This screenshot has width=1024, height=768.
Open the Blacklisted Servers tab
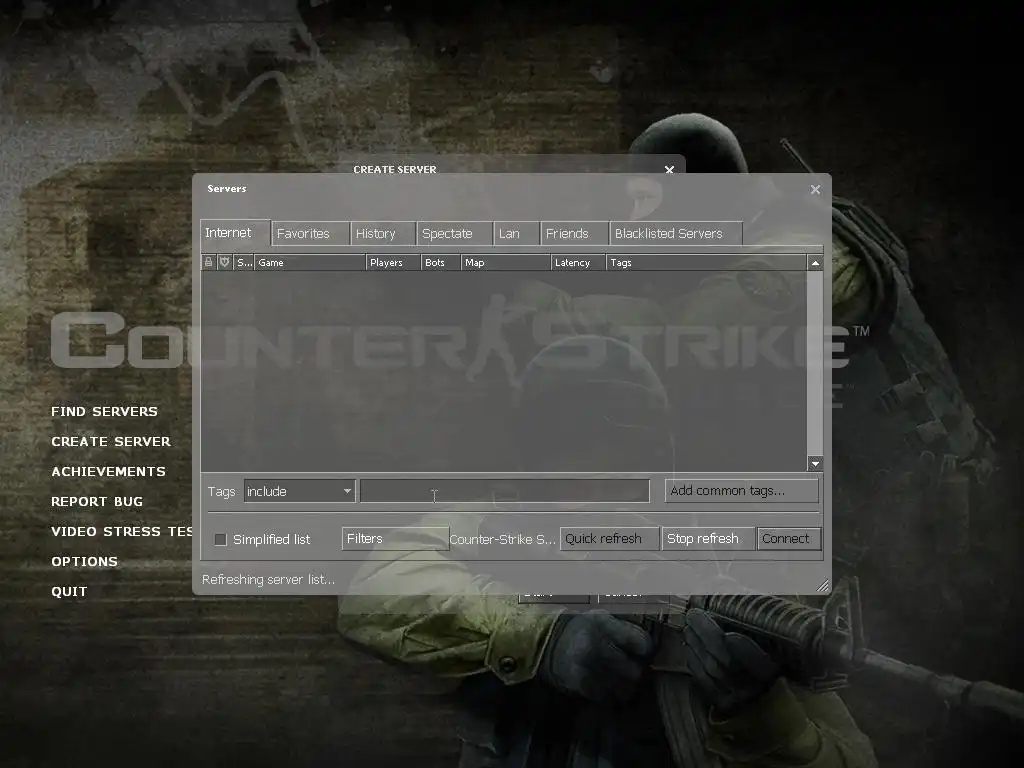[x=676, y=234]
